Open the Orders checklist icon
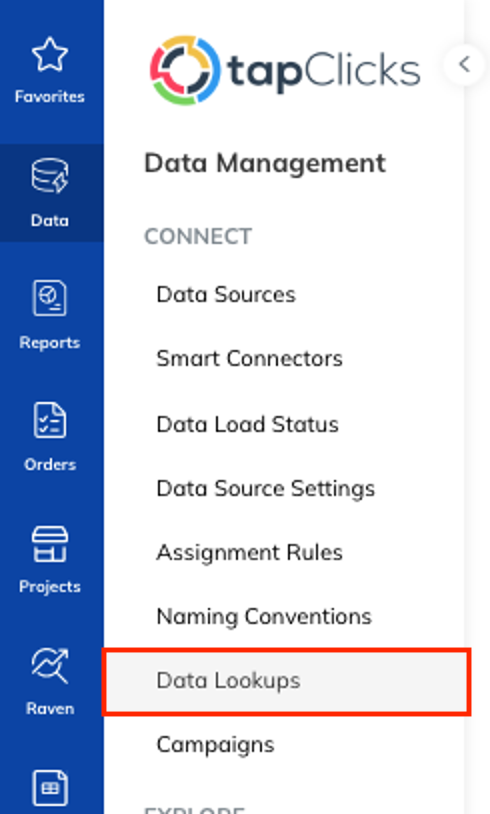 click(50, 420)
